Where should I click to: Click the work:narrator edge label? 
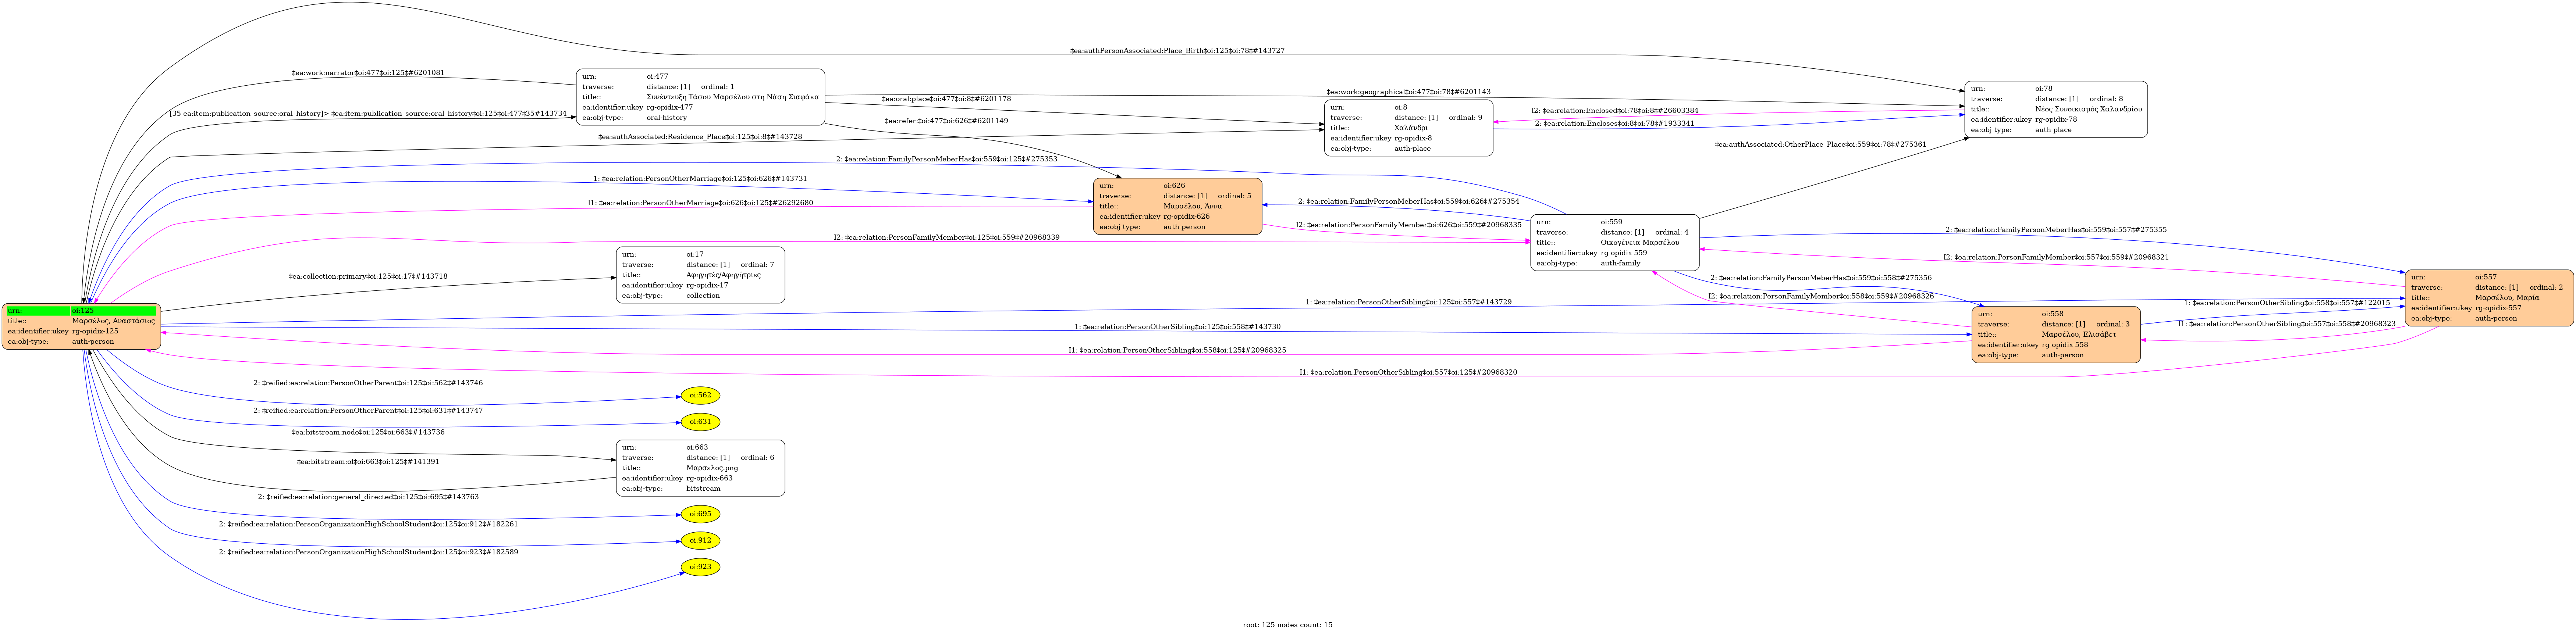click(367, 73)
